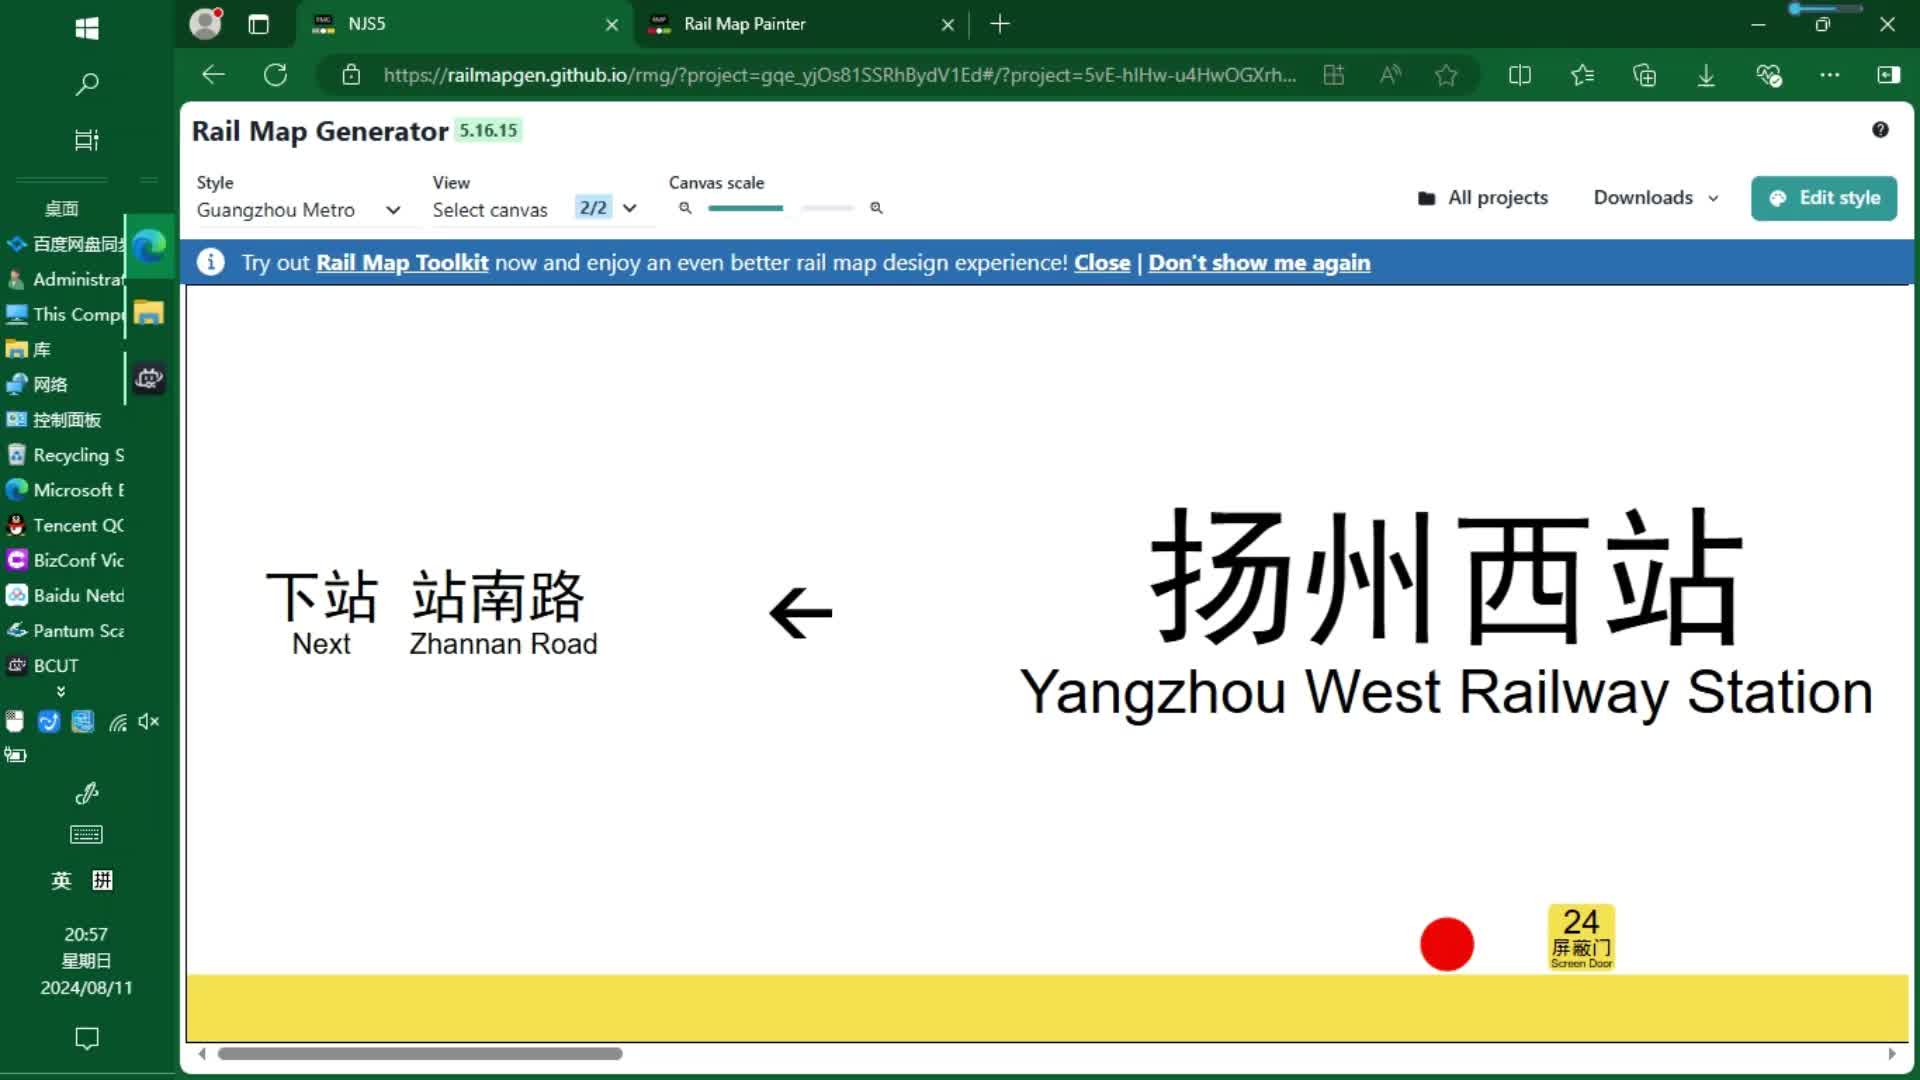The width and height of the screenshot is (1920, 1080).
Task: Reload the page with the refresh icon
Action: click(276, 75)
